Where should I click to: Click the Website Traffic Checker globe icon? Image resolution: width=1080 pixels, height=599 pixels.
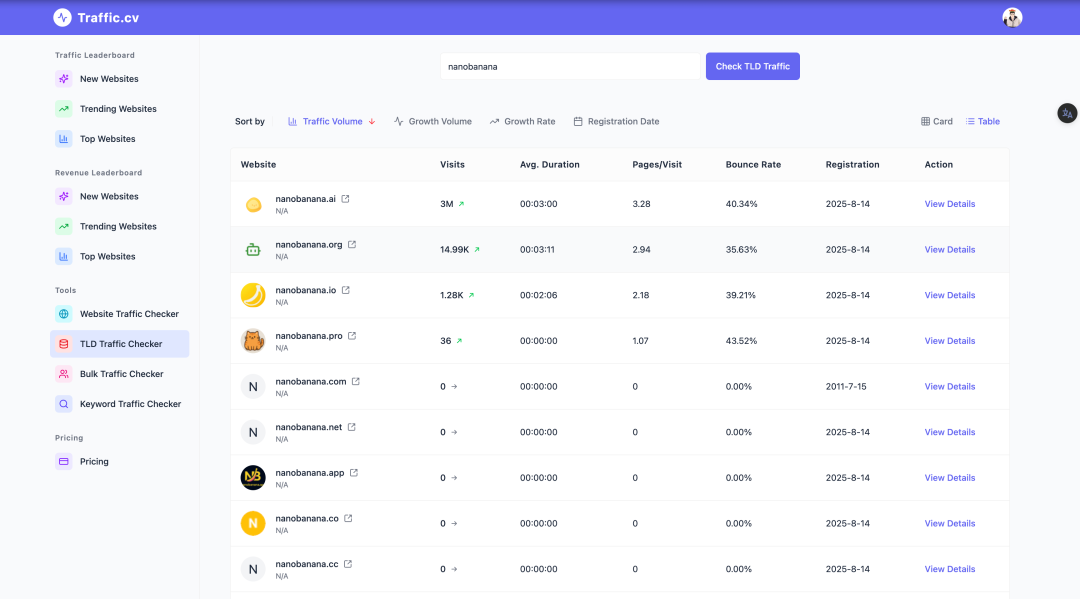click(63, 314)
